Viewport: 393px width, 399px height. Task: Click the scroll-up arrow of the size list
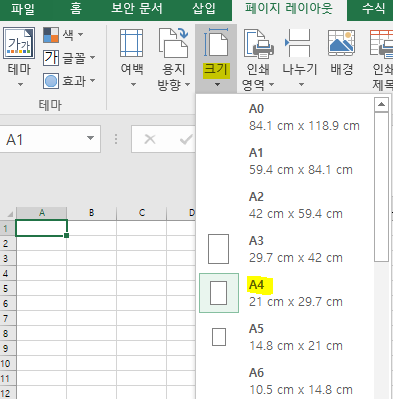click(x=381, y=105)
